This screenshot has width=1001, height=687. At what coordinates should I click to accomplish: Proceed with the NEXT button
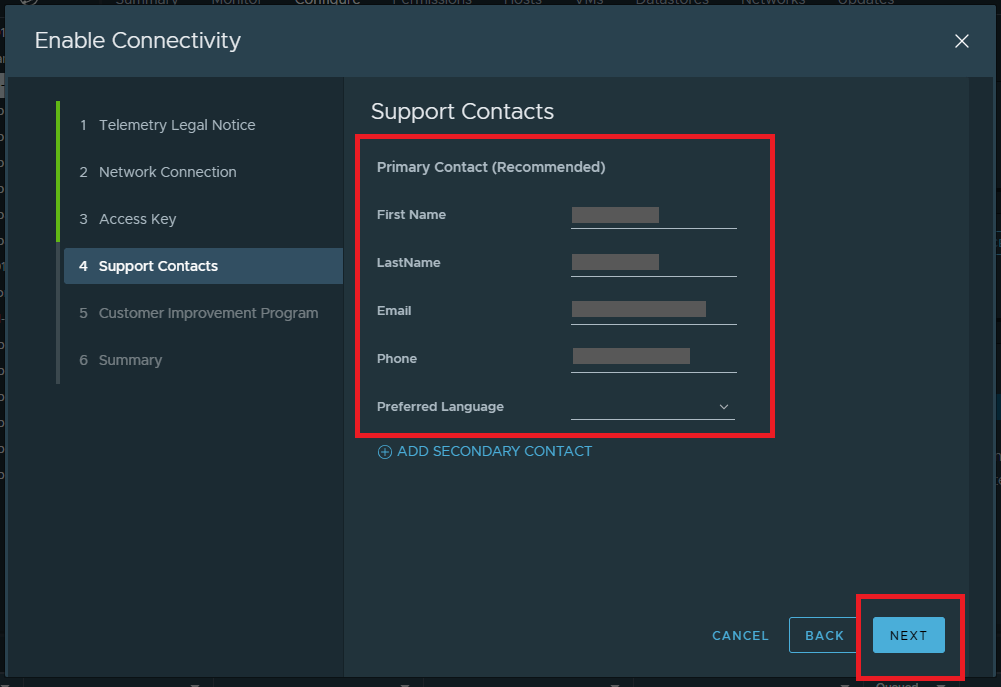click(908, 635)
